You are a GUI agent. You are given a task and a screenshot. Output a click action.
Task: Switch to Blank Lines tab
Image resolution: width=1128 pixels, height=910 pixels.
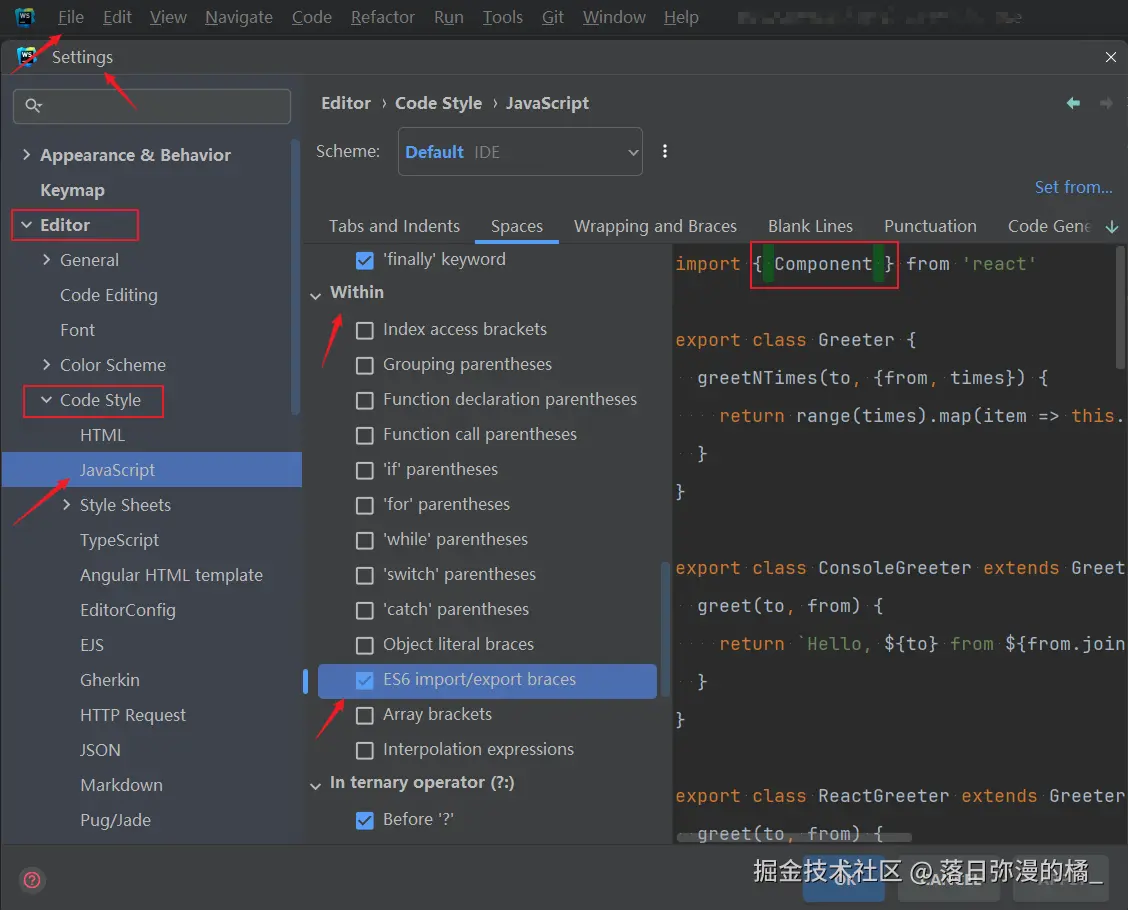pyautogui.click(x=810, y=227)
